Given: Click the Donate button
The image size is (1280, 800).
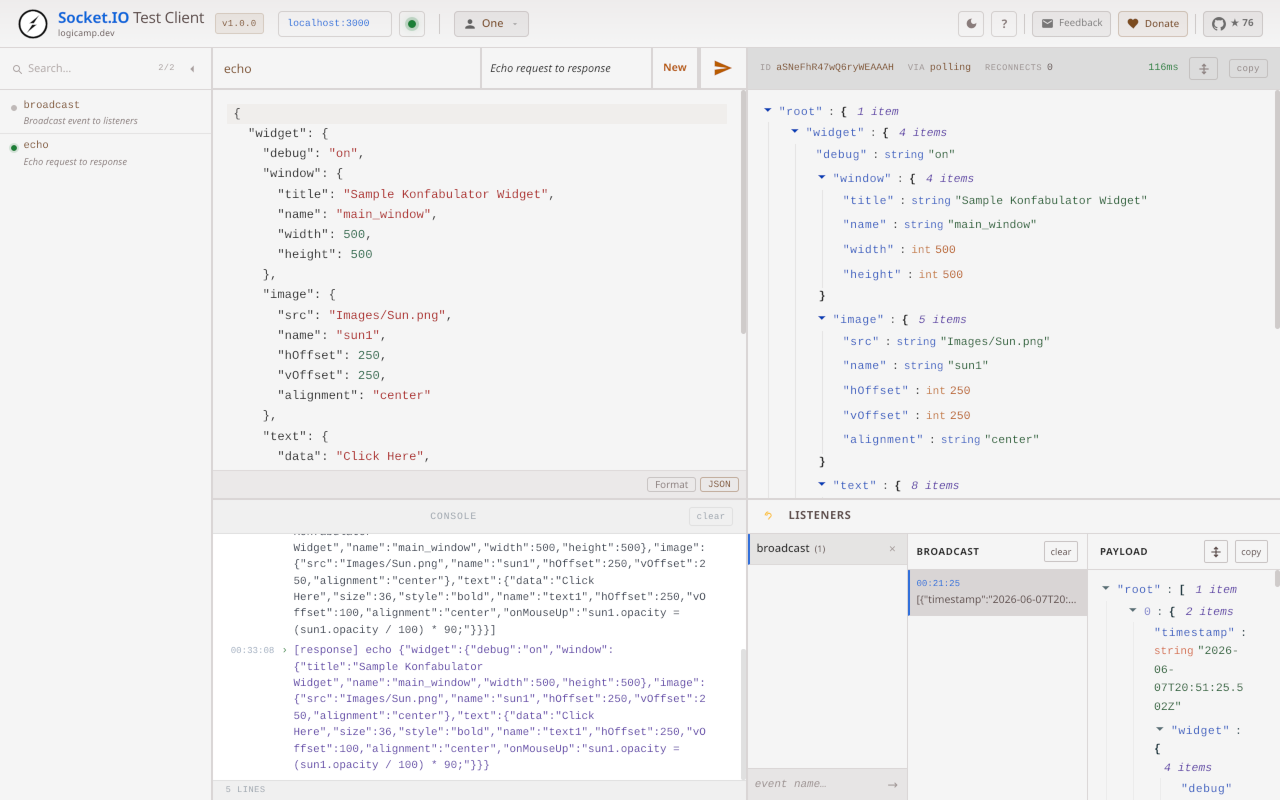Looking at the screenshot, I should 1152,24.
